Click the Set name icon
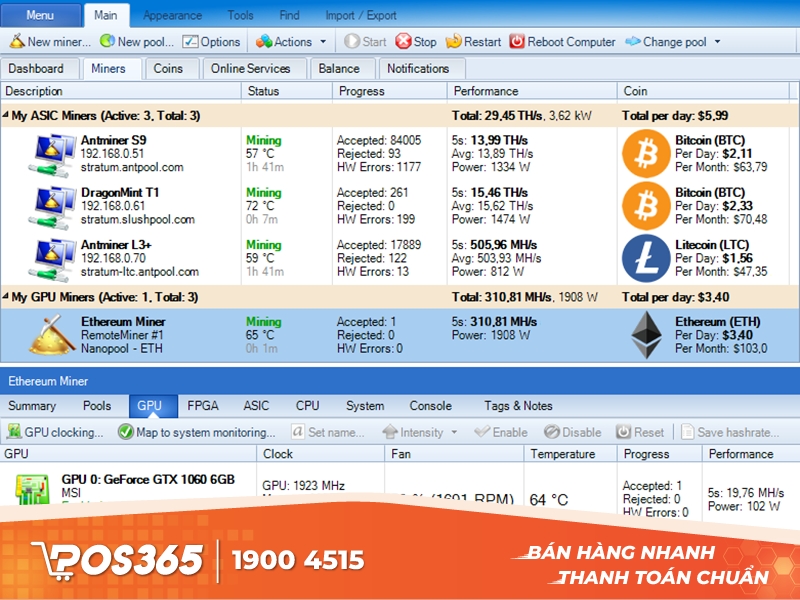The image size is (800, 600). (298, 432)
